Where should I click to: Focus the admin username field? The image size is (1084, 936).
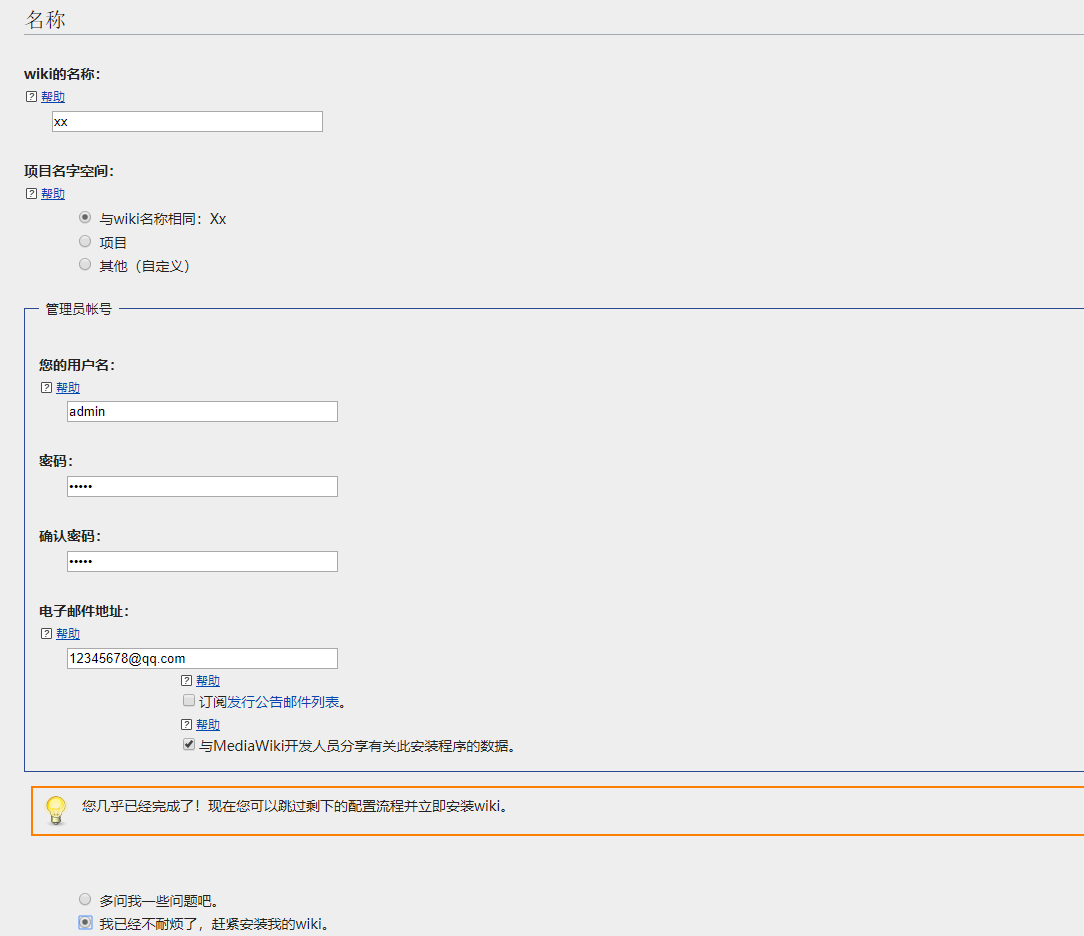[x=202, y=412]
